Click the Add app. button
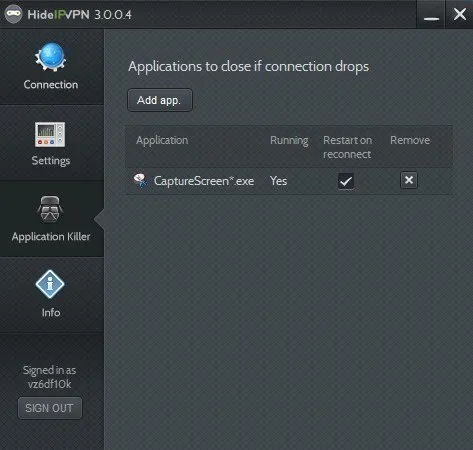The image size is (473, 450). tap(160, 100)
